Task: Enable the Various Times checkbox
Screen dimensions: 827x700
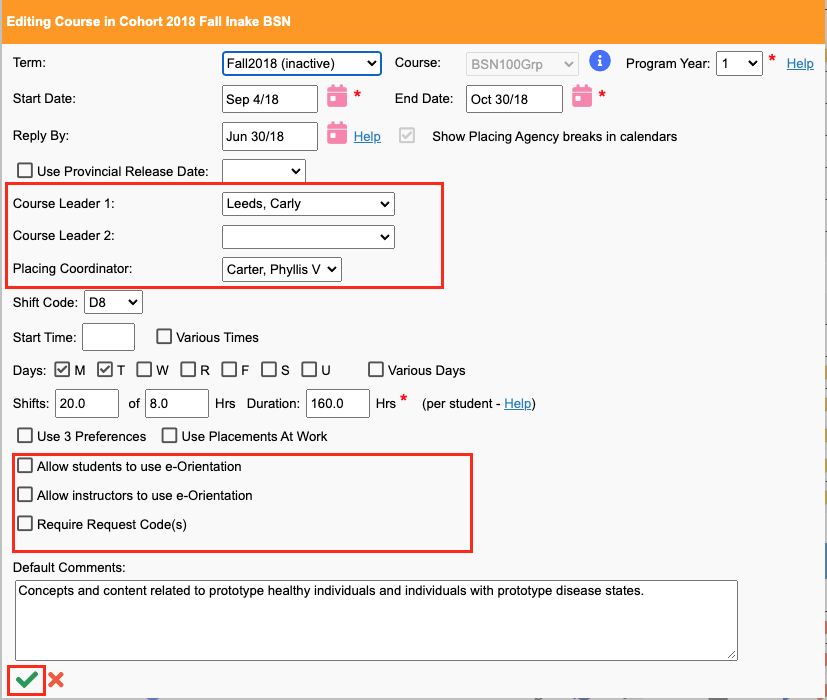Action: click(x=164, y=337)
